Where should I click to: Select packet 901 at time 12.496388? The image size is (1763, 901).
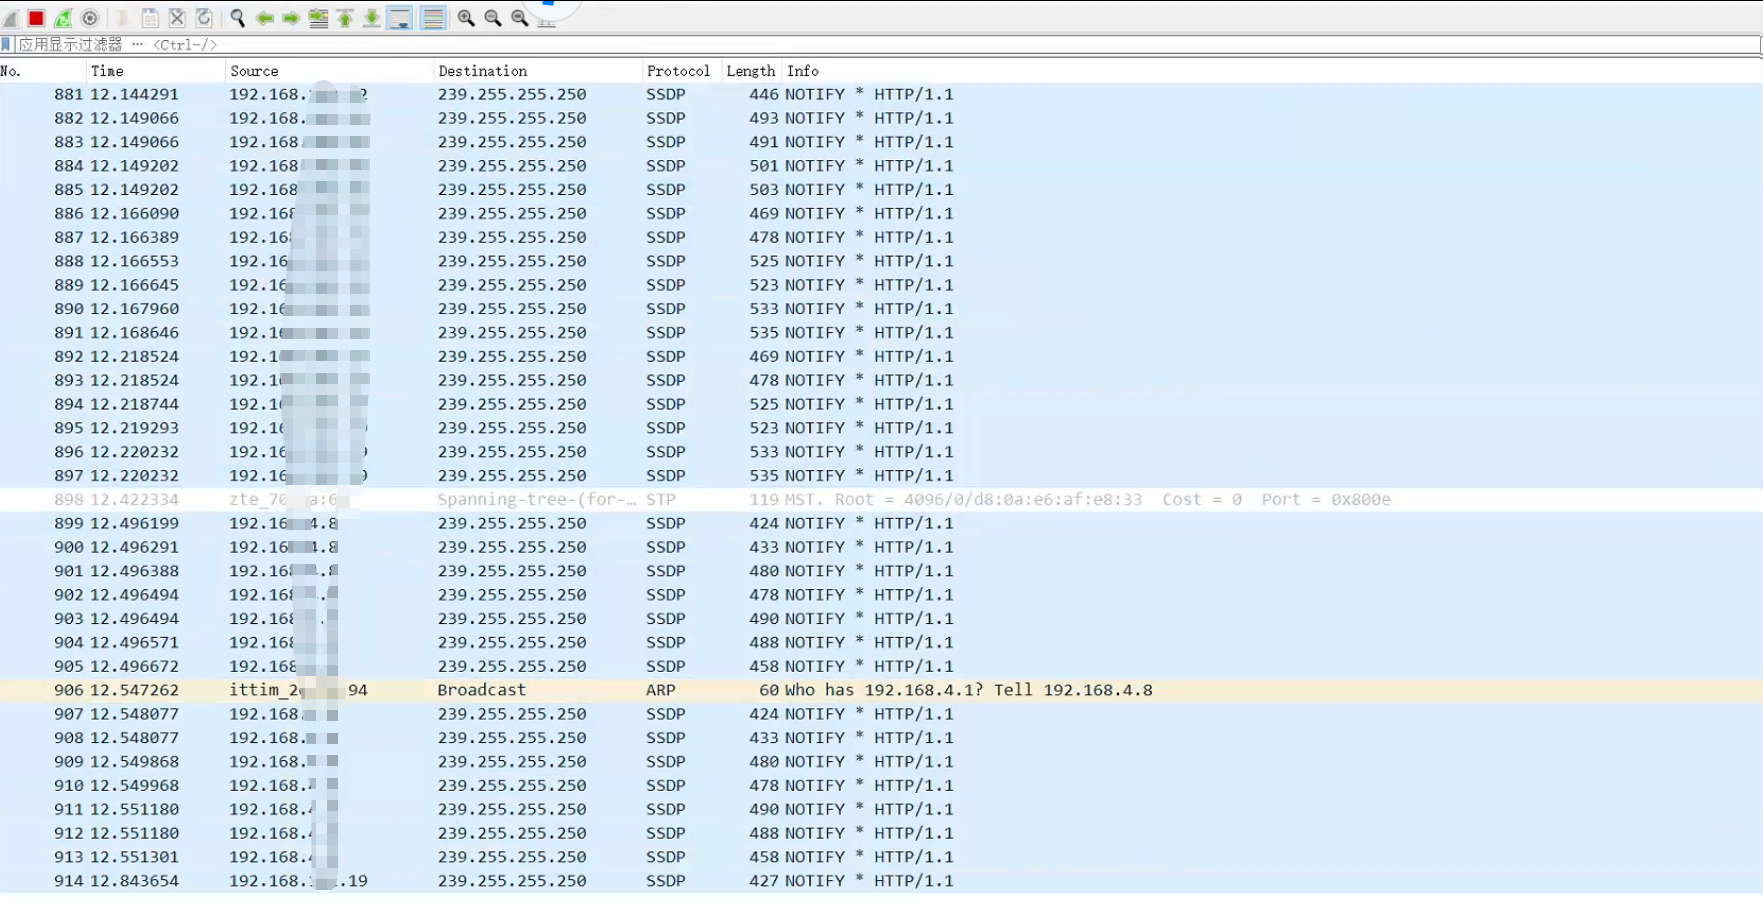881,571
